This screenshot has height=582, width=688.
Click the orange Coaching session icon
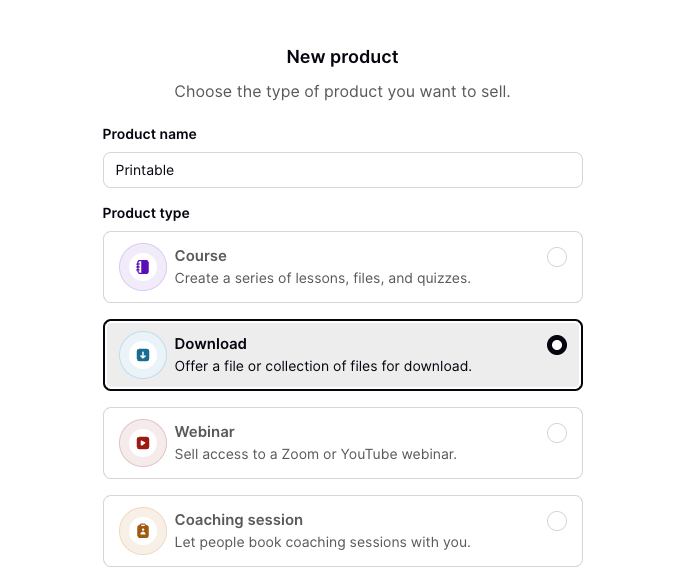[x=143, y=531]
